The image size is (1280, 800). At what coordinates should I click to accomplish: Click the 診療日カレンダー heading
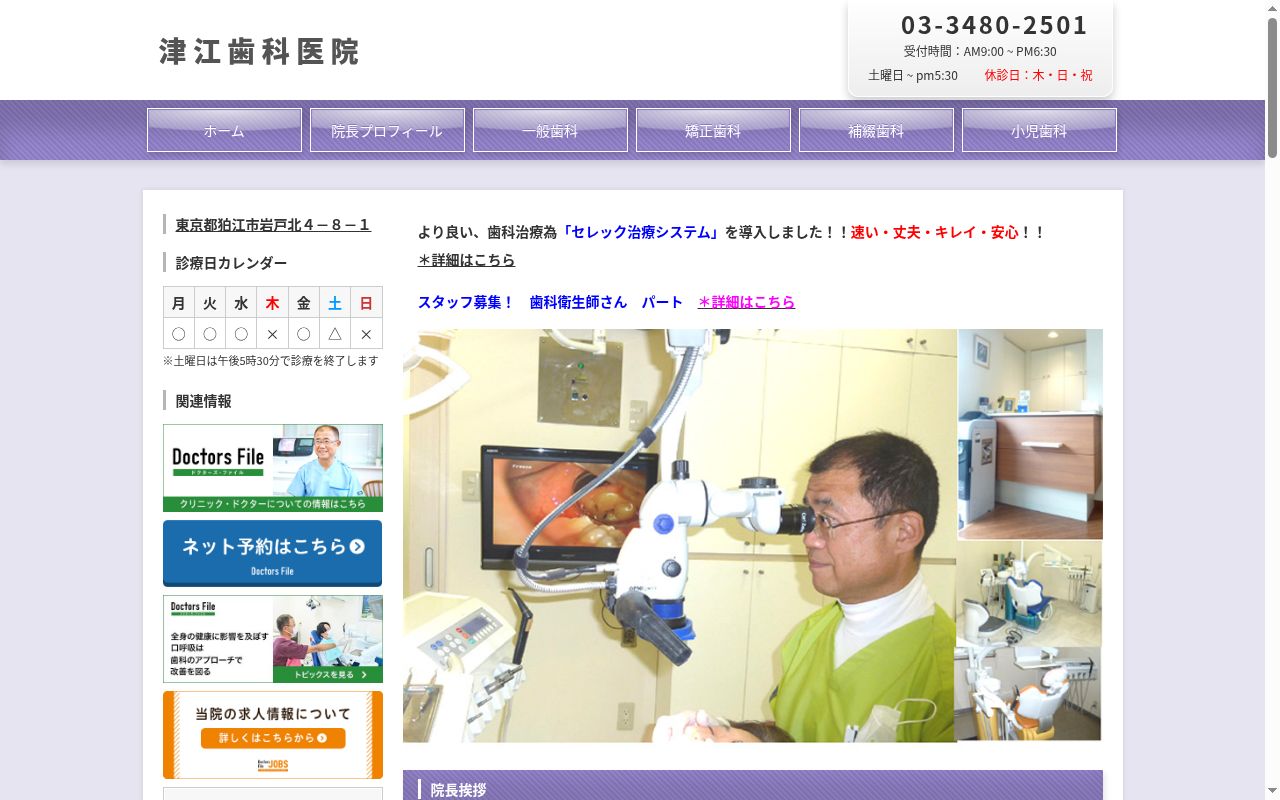coord(231,263)
